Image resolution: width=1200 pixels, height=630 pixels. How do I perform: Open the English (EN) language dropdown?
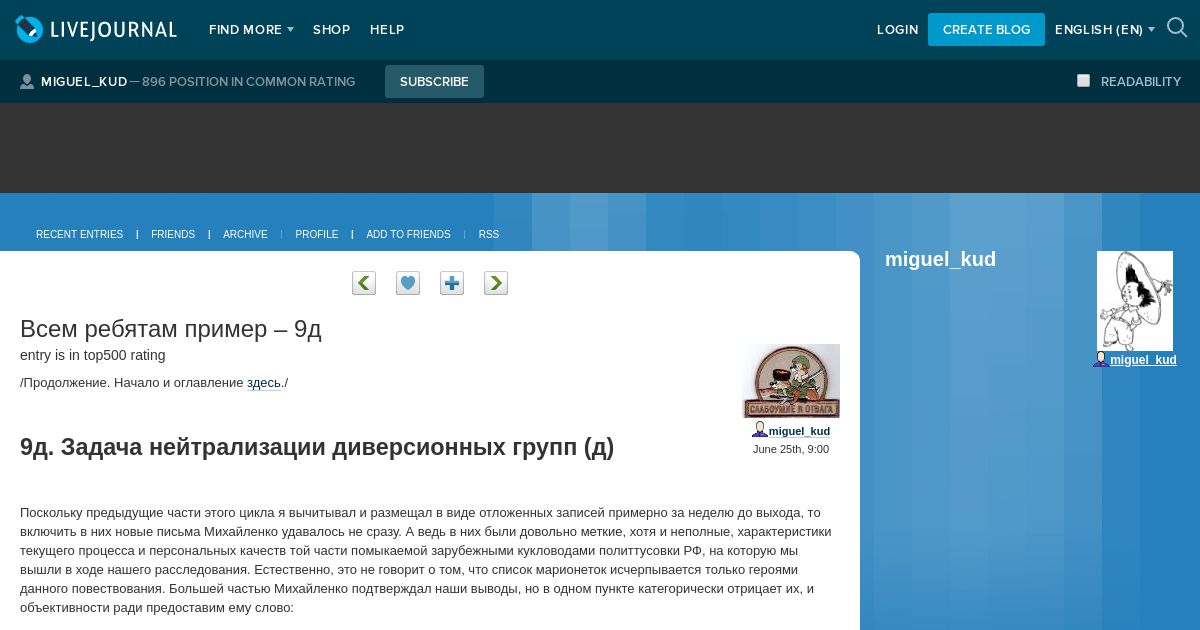coord(1105,30)
